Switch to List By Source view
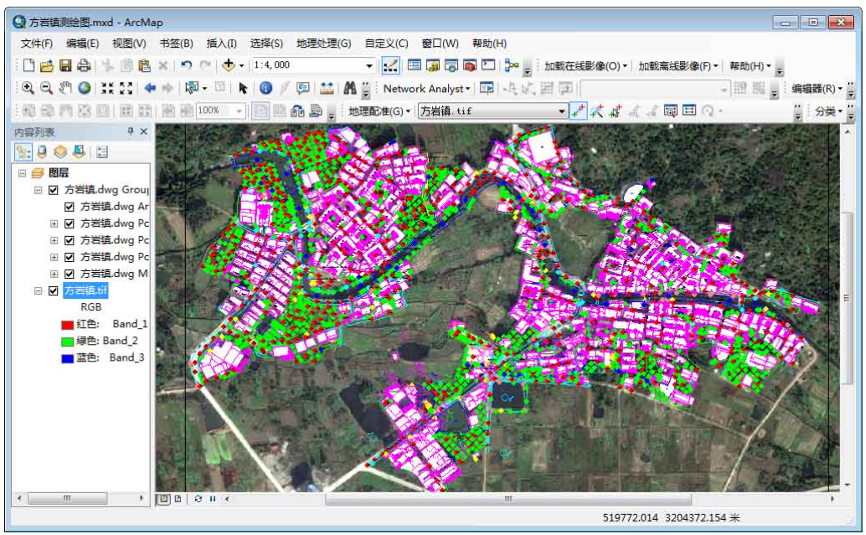Screen dimensions: 866x535 click(x=41, y=152)
